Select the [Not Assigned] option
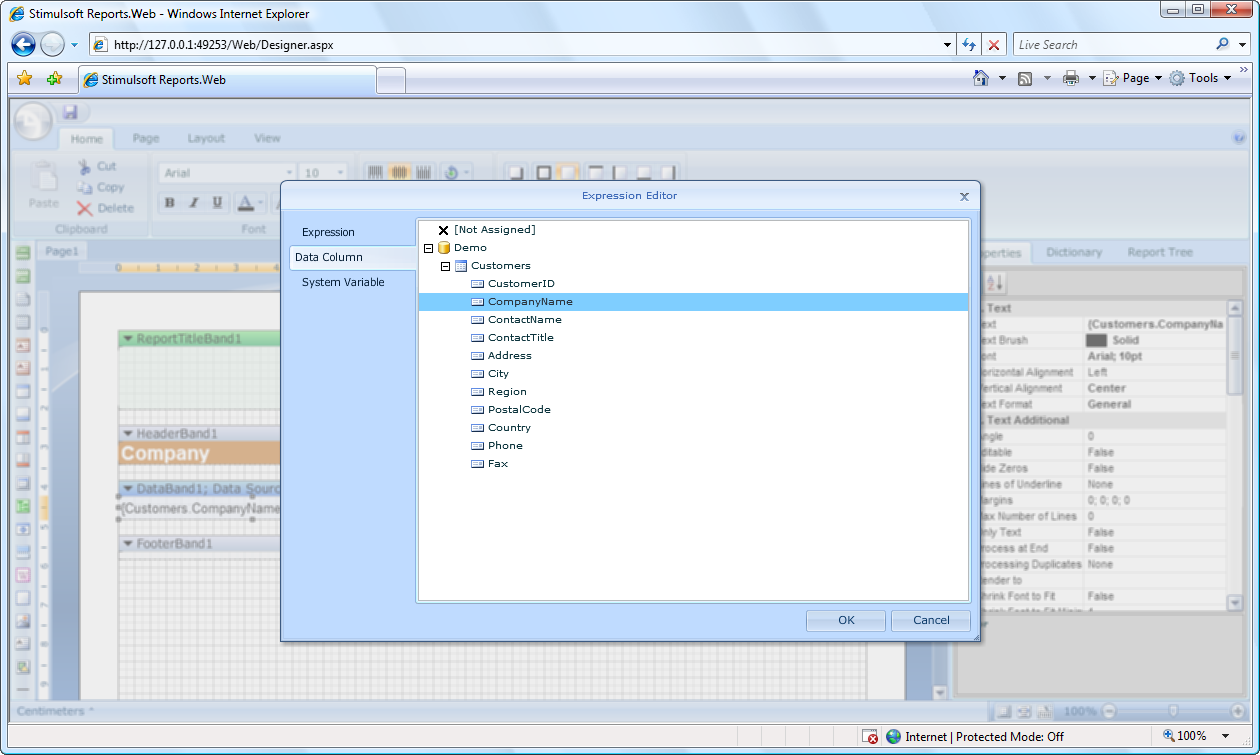The image size is (1260, 755). coord(494,230)
